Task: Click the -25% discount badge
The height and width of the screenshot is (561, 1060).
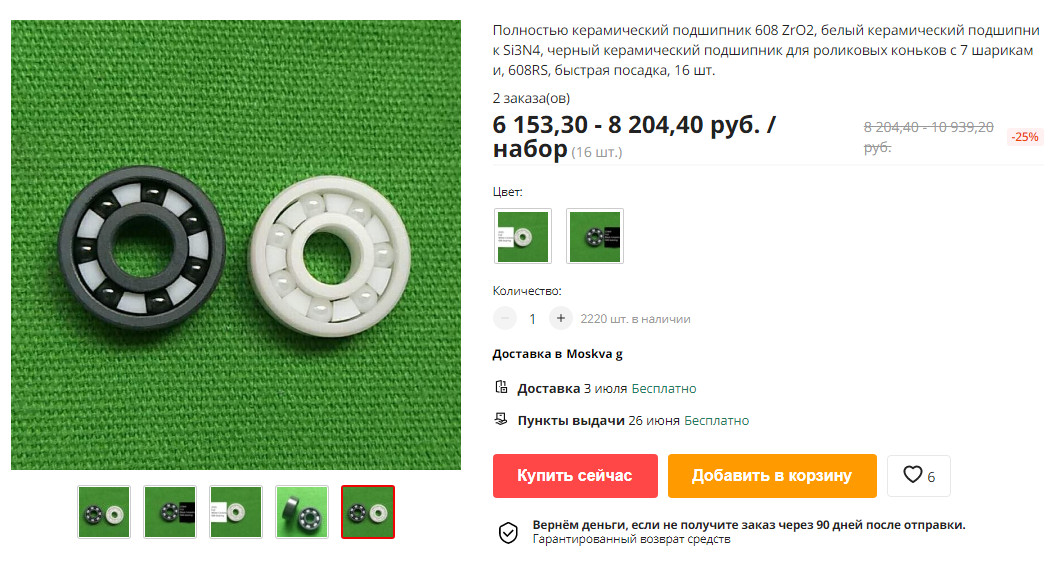Action: click(1025, 137)
